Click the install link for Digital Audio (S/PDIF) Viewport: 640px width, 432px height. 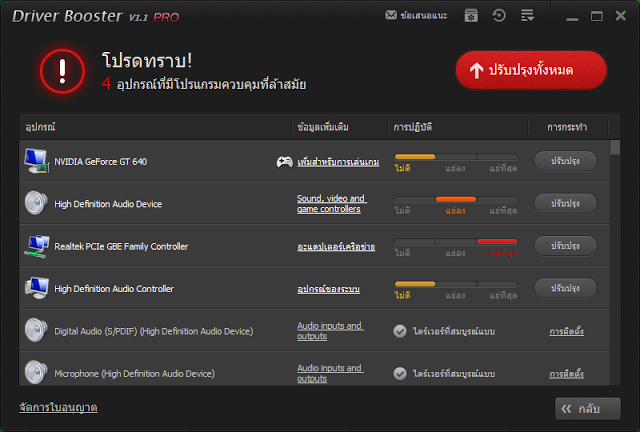(x=567, y=331)
